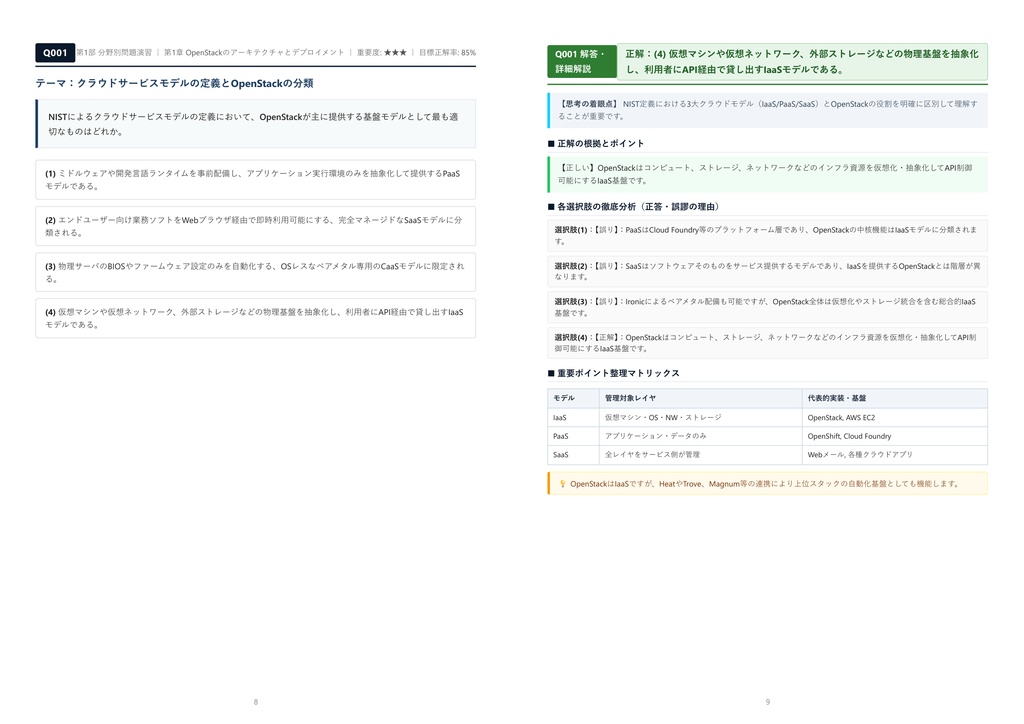Click the green '正解：(4)' answer box
This screenshot has width=1024, height=724.
coord(802,61)
